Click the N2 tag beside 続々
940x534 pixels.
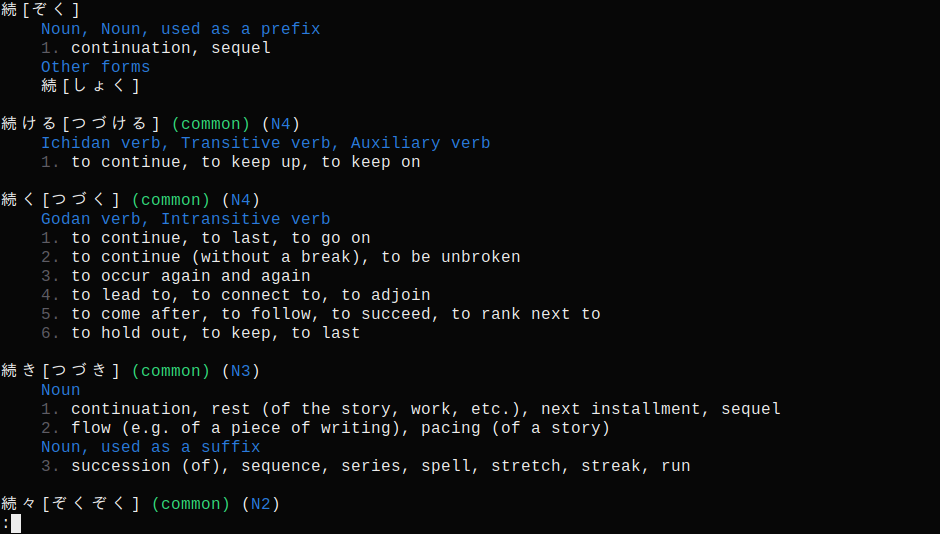click(261, 504)
